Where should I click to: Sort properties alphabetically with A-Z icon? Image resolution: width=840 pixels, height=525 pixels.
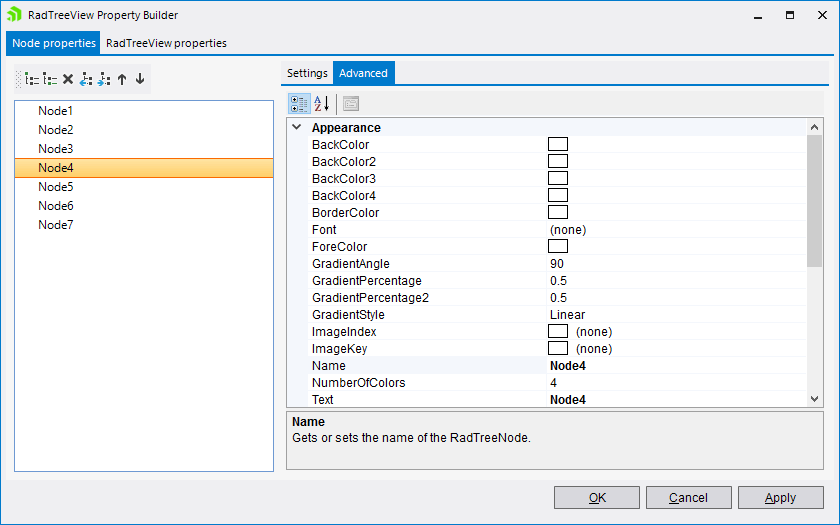pyautogui.click(x=321, y=103)
